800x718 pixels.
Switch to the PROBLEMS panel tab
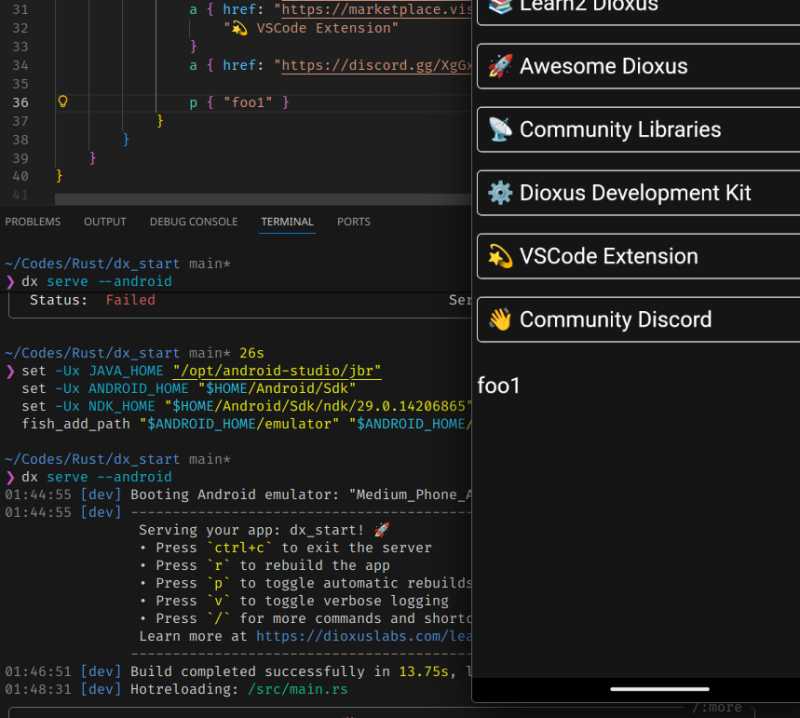point(33,222)
